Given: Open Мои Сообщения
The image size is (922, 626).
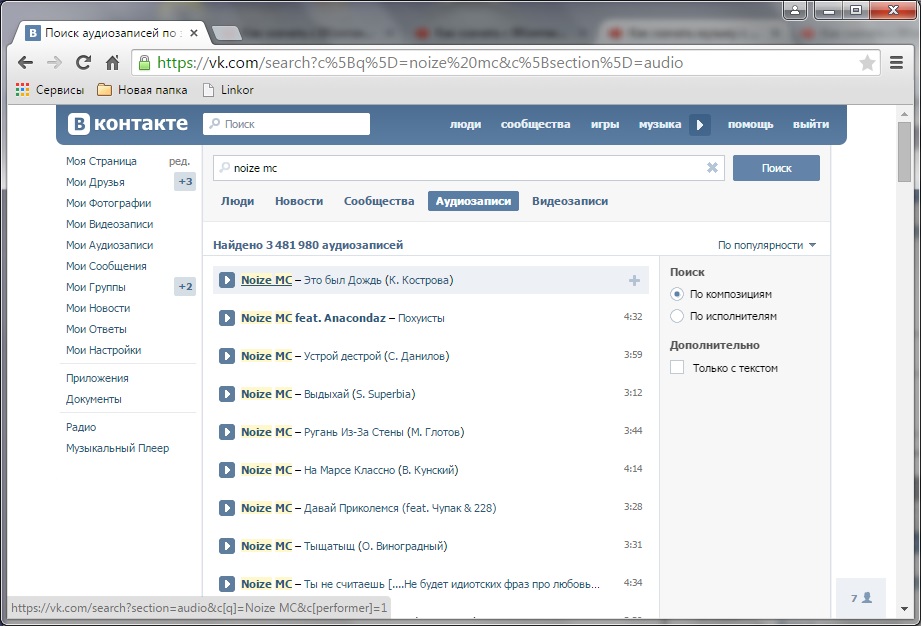Looking at the screenshot, I should coord(106,266).
